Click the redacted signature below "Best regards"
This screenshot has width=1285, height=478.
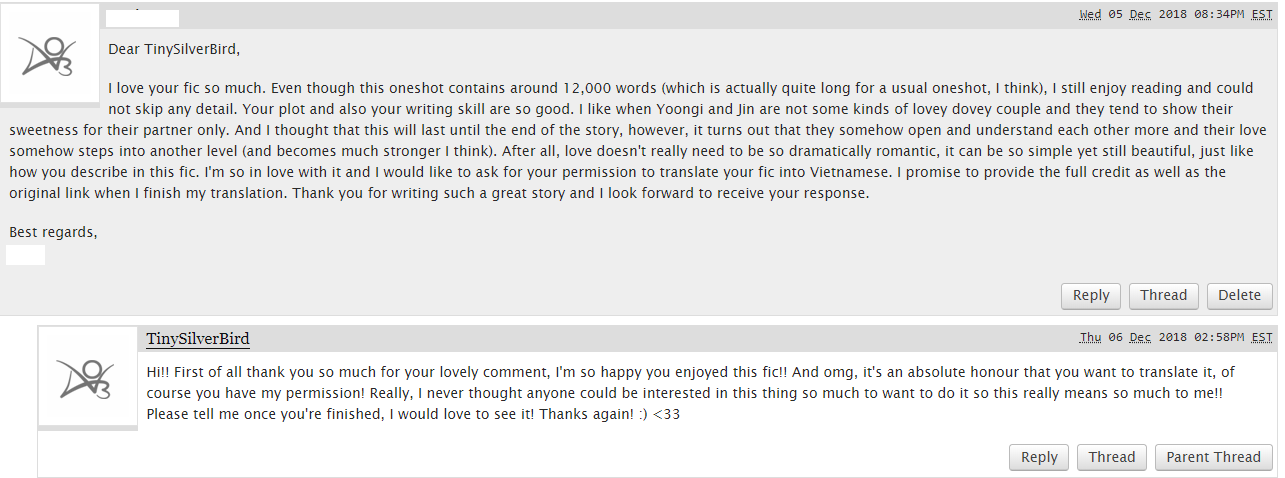coord(25,255)
